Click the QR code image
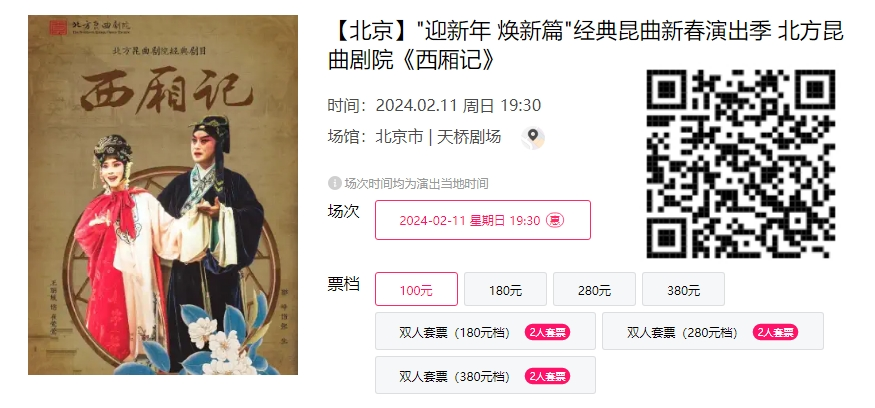 tap(741, 164)
